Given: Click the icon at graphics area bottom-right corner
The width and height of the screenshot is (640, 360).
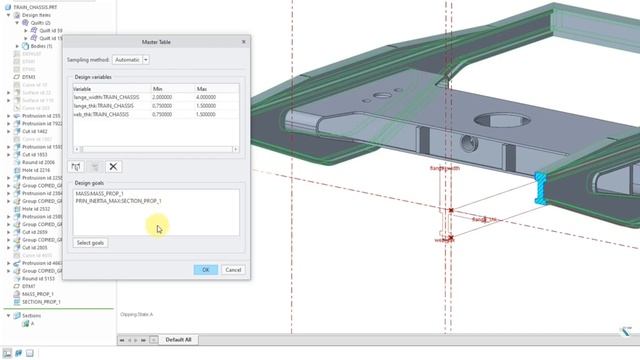Looking at the screenshot, I should pyautogui.click(x=626, y=331).
